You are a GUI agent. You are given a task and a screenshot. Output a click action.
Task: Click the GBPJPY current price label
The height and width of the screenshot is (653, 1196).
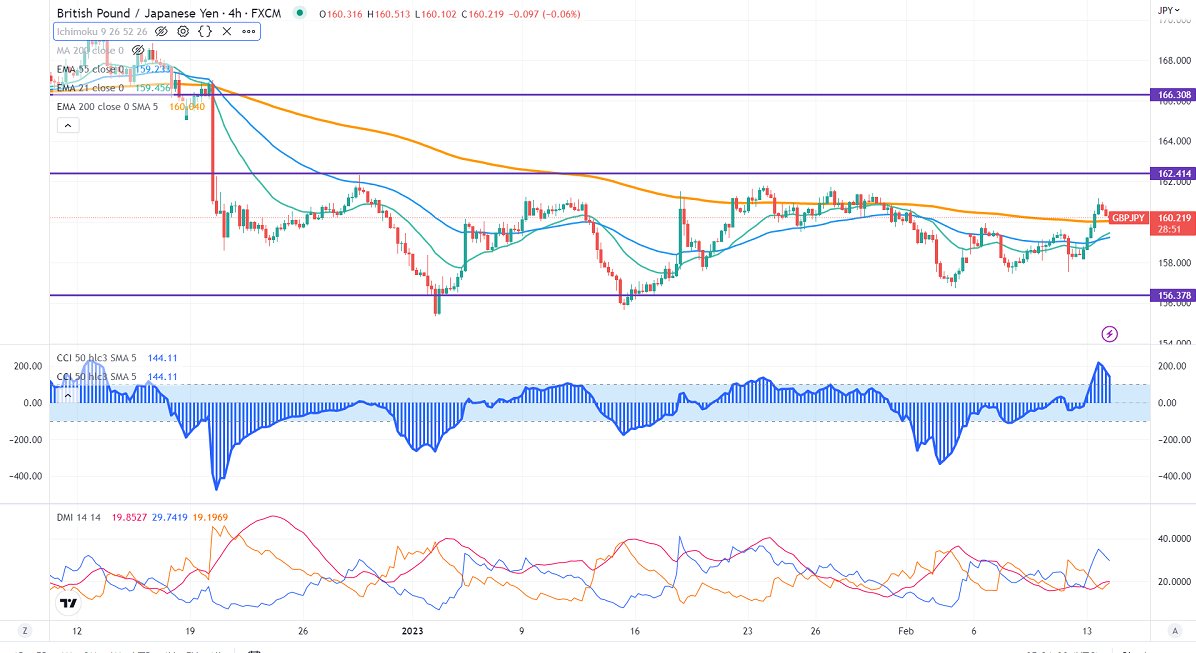1130,217
